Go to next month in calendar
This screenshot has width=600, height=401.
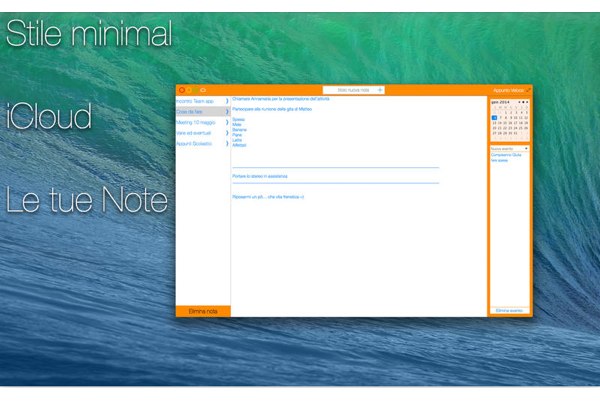click(527, 102)
